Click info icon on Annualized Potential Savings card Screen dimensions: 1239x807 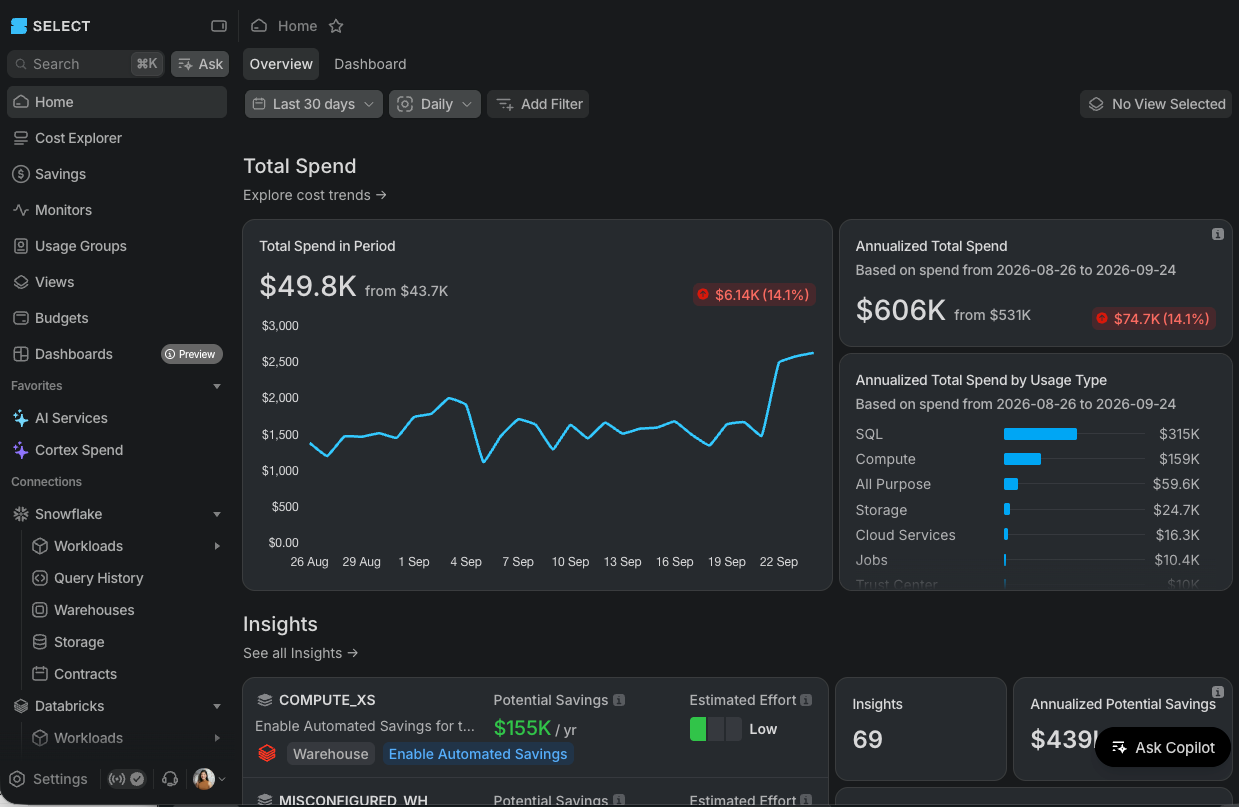[1217, 692]
